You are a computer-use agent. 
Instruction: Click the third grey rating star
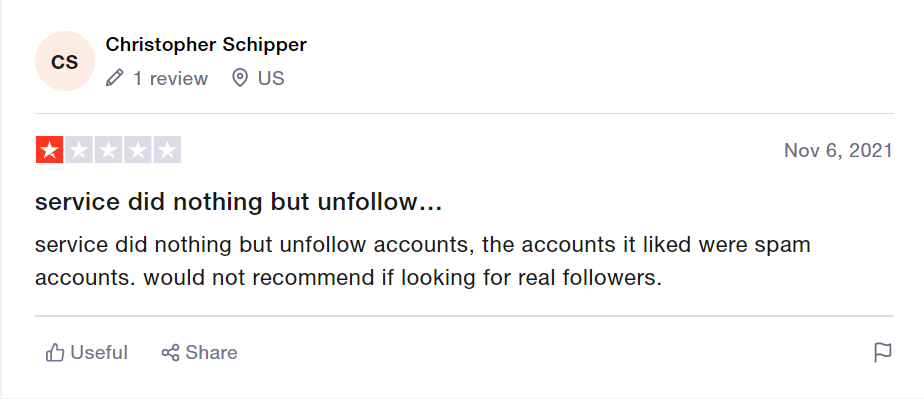(x=108, y=150)
